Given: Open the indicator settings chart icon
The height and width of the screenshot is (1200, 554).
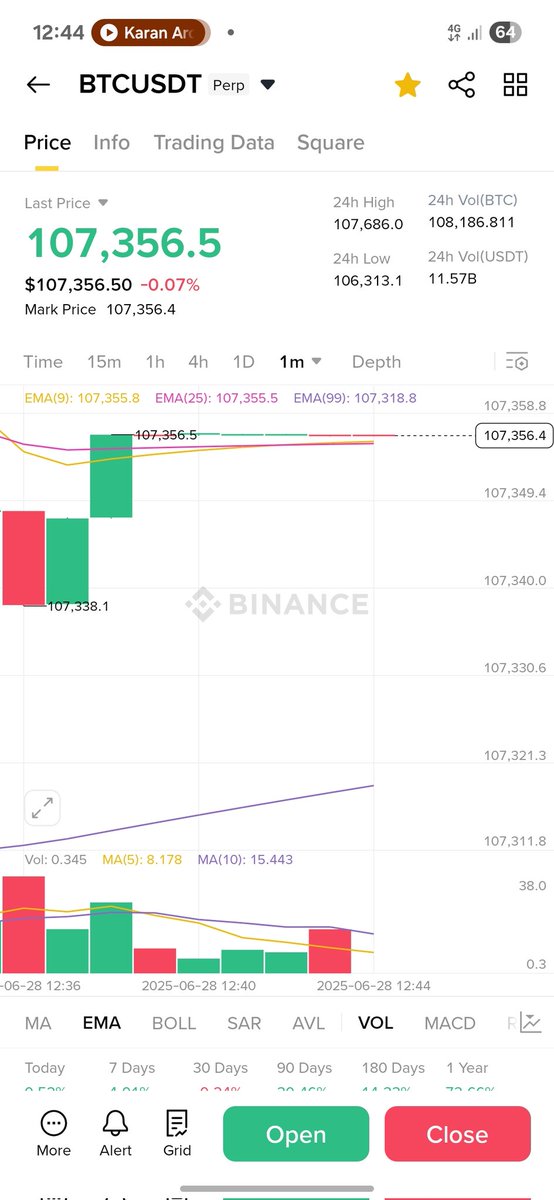Looking at the screenshot, I should [530, 1022].
